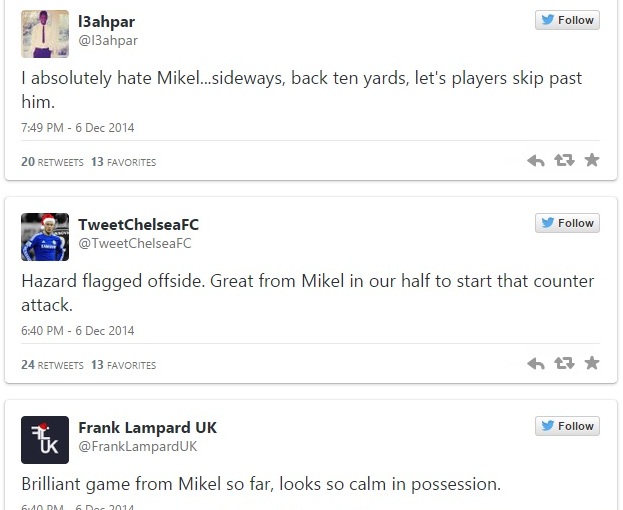
Task: Retweet the TweetChelseaFC counter attack tweet
Action: pyautogui.click(x=564, y=364)
